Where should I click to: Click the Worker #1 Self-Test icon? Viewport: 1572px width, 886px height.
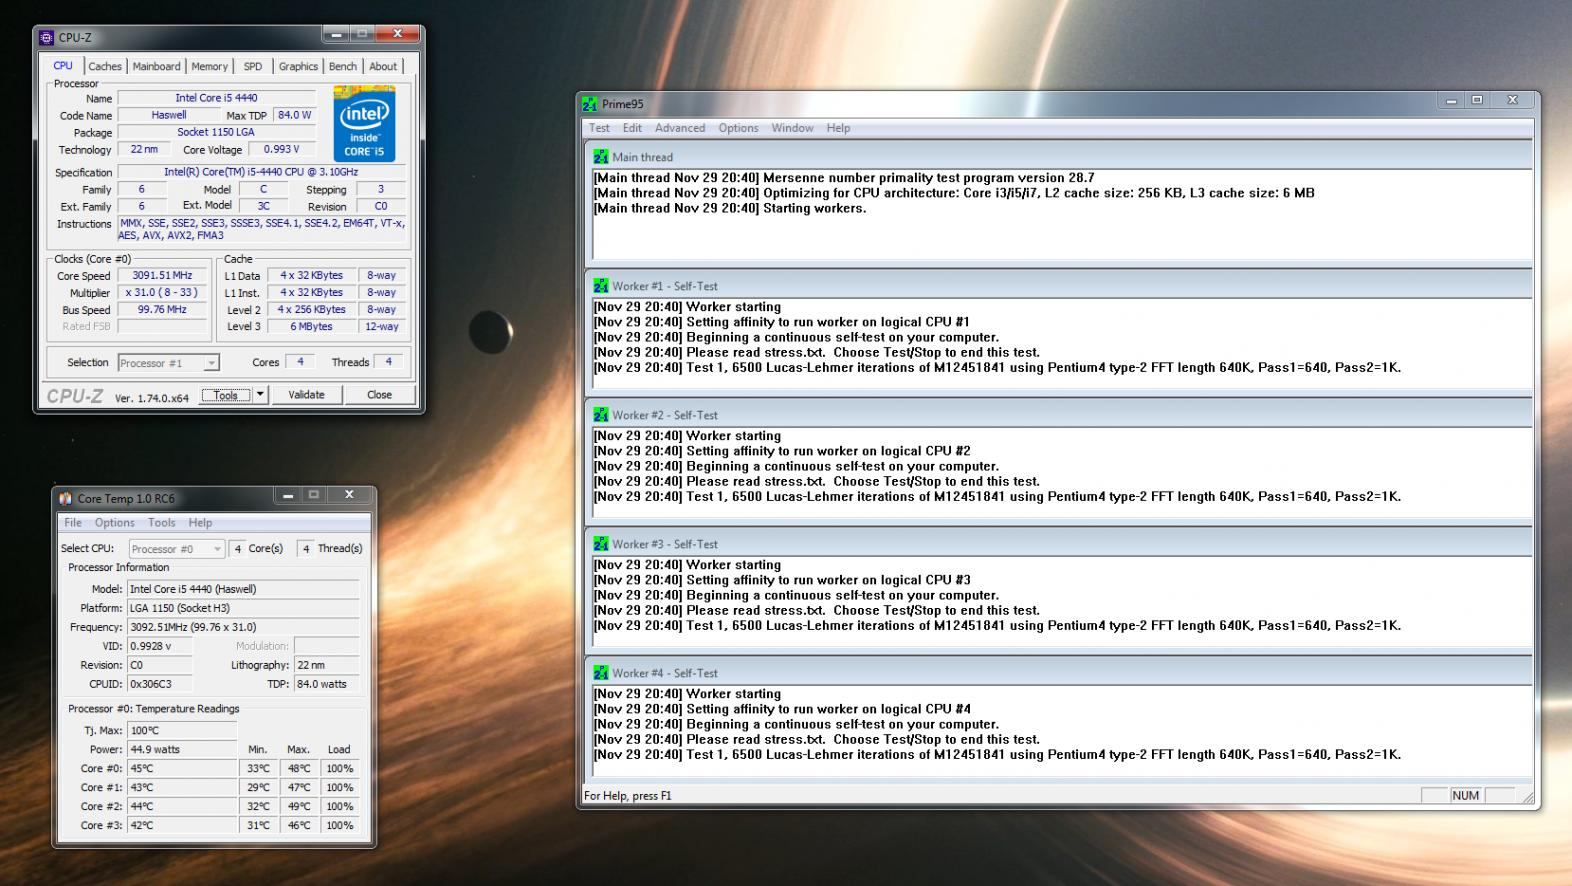coord(600,286)
